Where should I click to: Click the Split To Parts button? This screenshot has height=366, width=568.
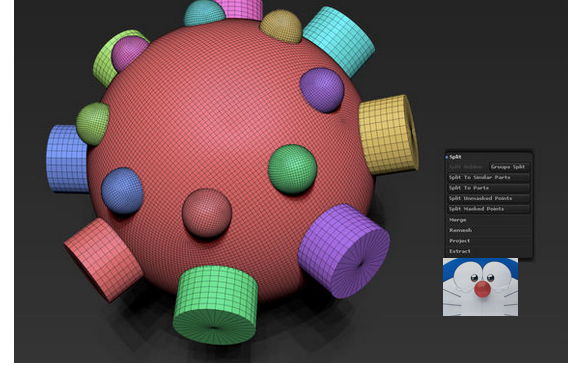(489, 188)
